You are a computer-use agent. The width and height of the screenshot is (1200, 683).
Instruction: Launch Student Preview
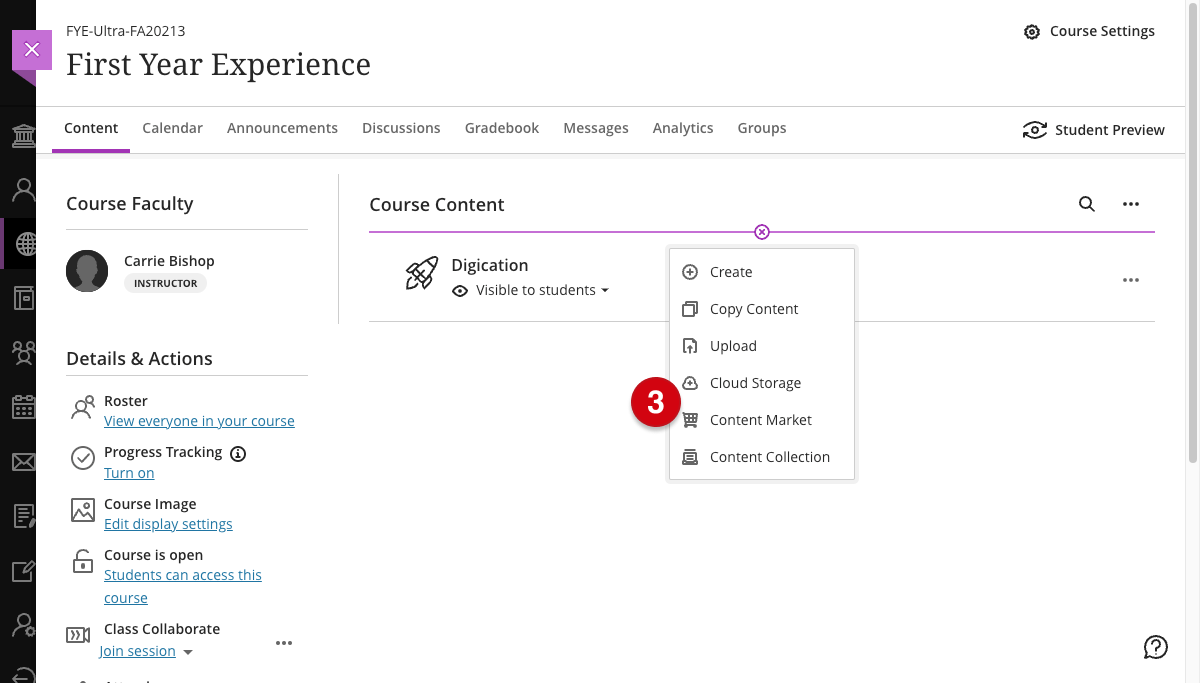point(1093,130)
